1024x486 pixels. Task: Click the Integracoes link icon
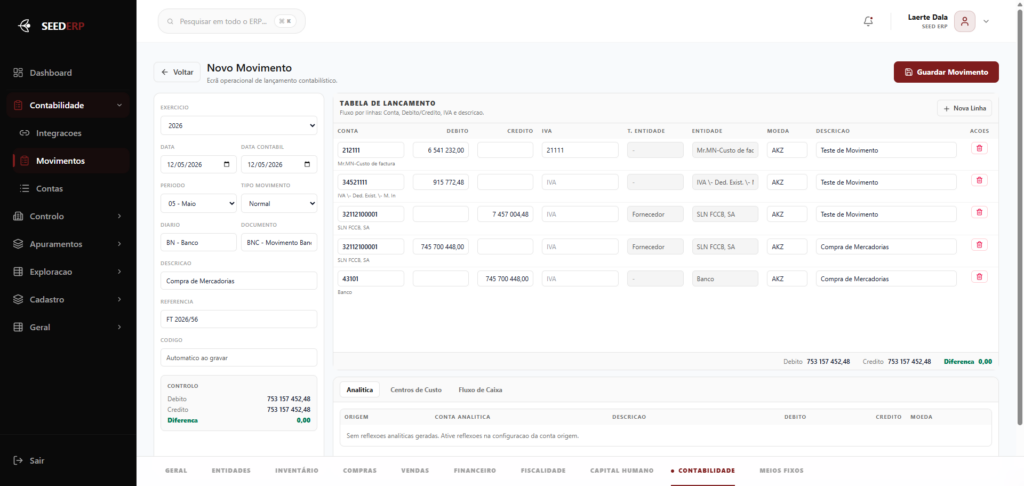[25, 133]
